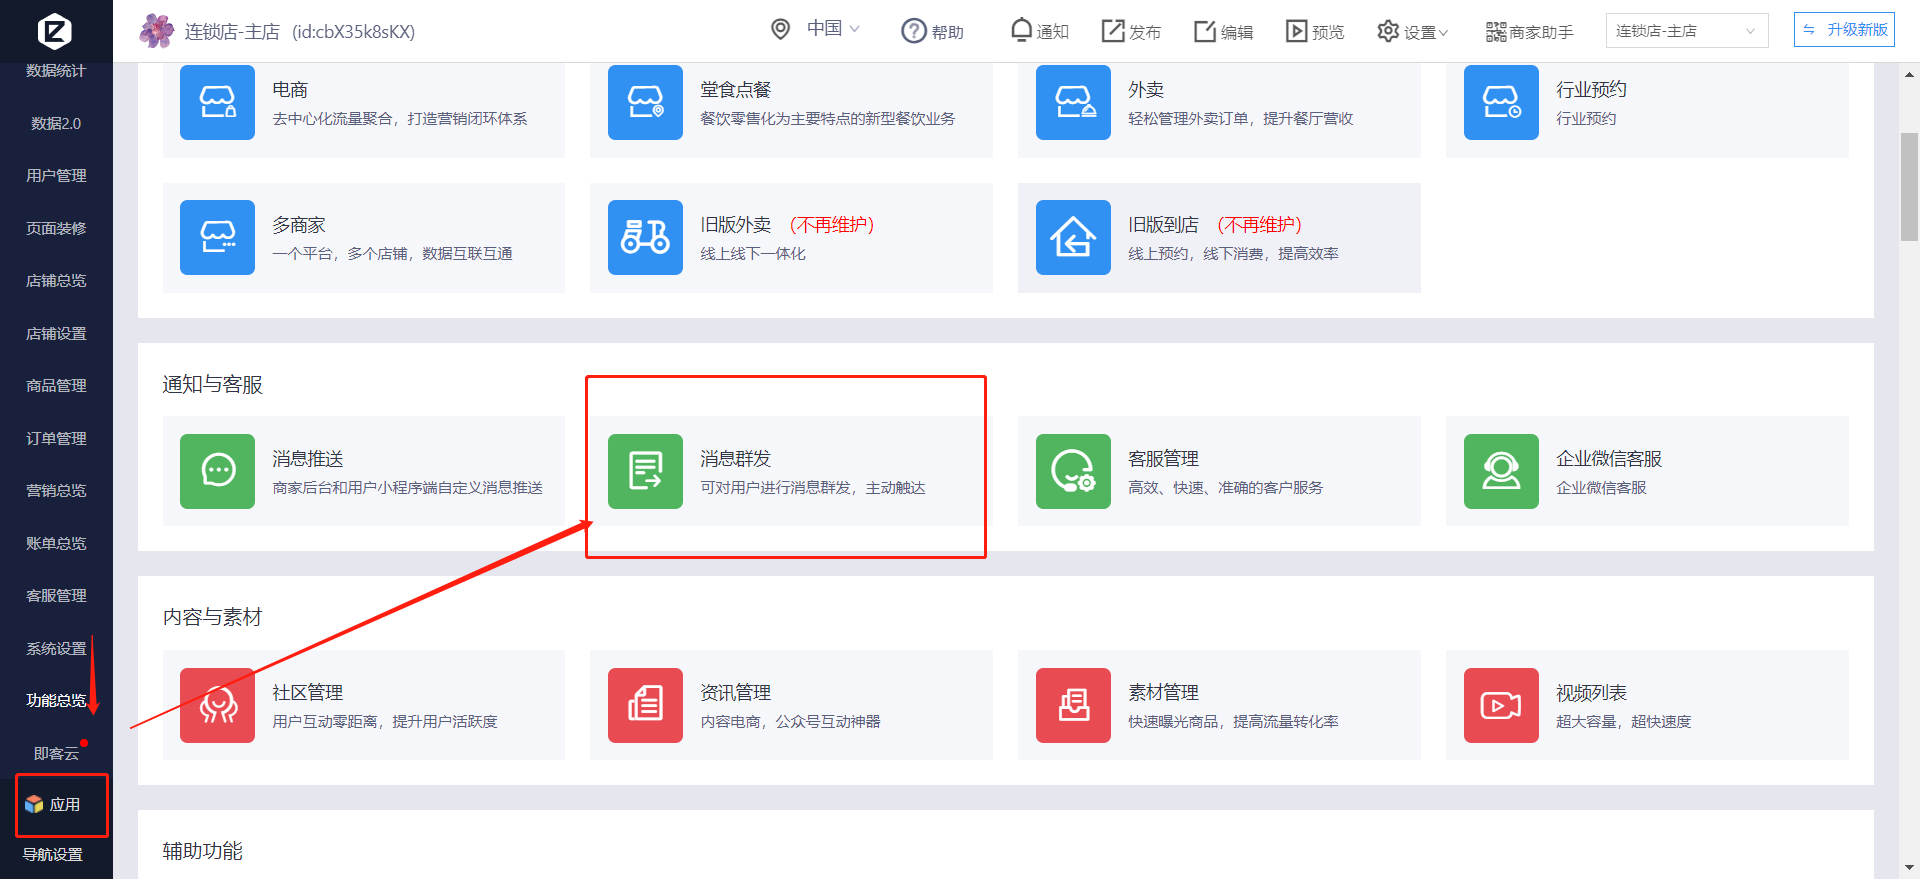Open the 行业预约 app icon
Screen dimensions: 1920x879
click(1501, 102)
